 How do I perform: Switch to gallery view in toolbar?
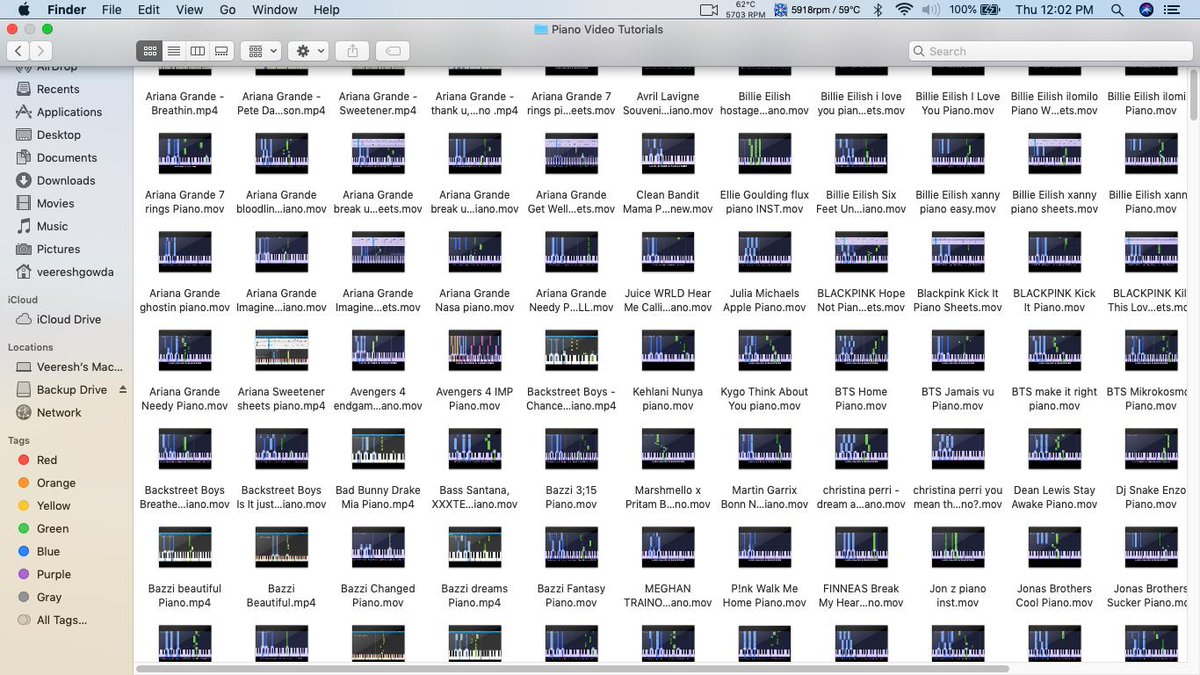coord(222,50)
